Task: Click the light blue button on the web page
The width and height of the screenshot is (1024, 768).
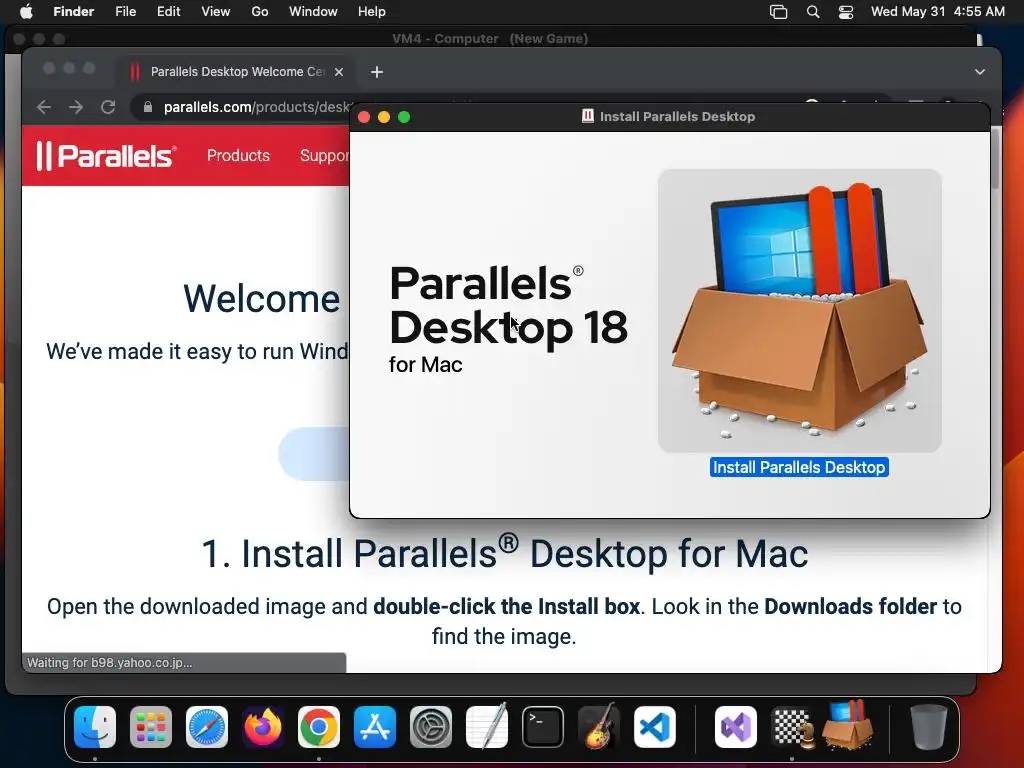Action: point(314,454)
